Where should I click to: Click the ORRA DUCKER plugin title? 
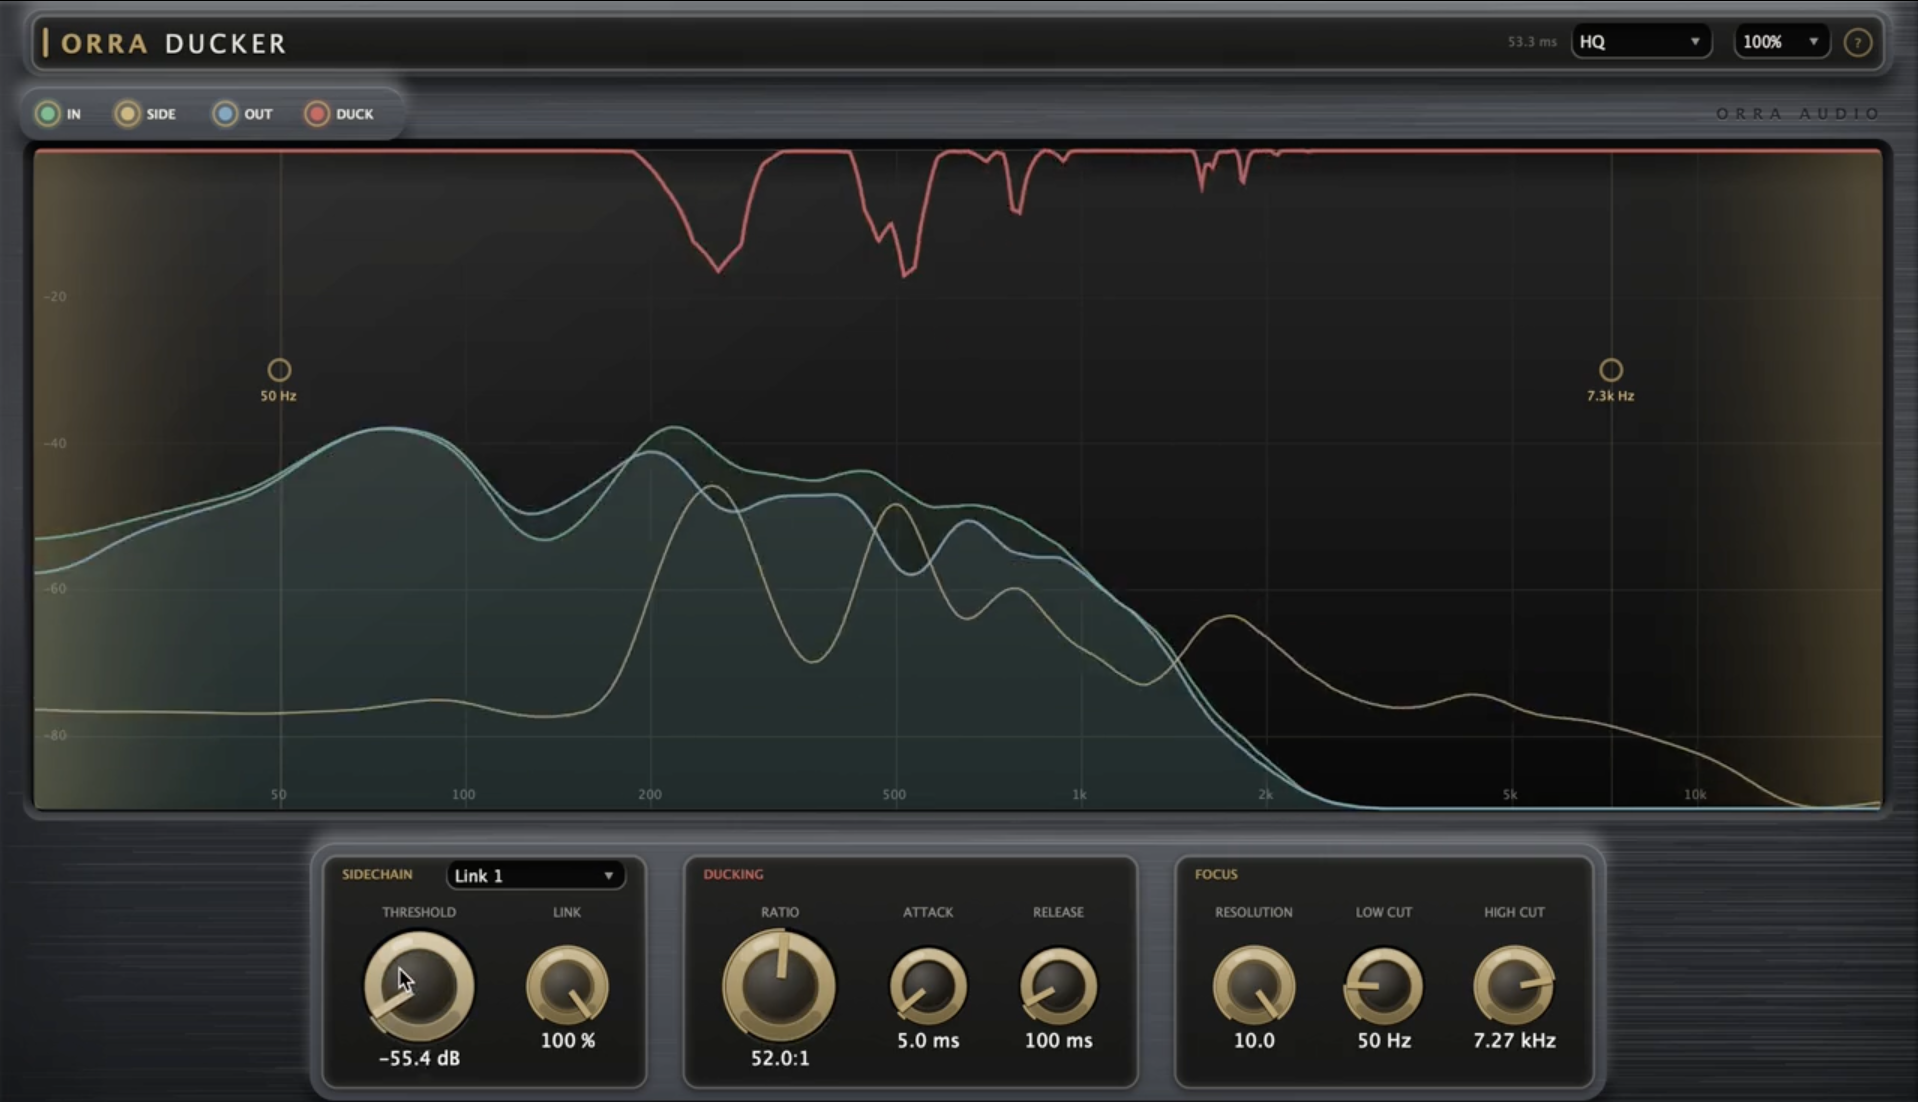(174, 43)
